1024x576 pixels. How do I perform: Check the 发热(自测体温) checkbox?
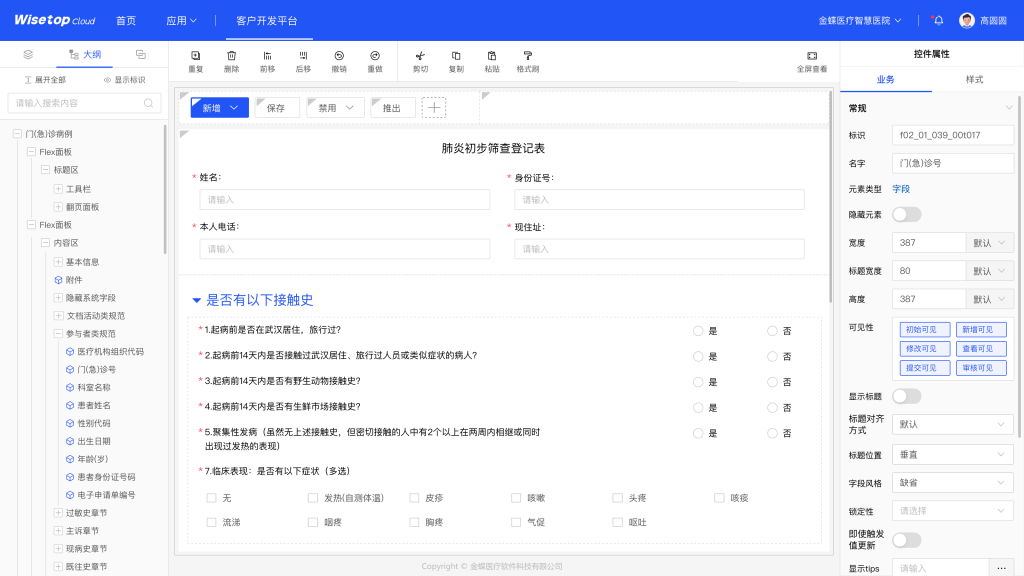pos(313,497)
